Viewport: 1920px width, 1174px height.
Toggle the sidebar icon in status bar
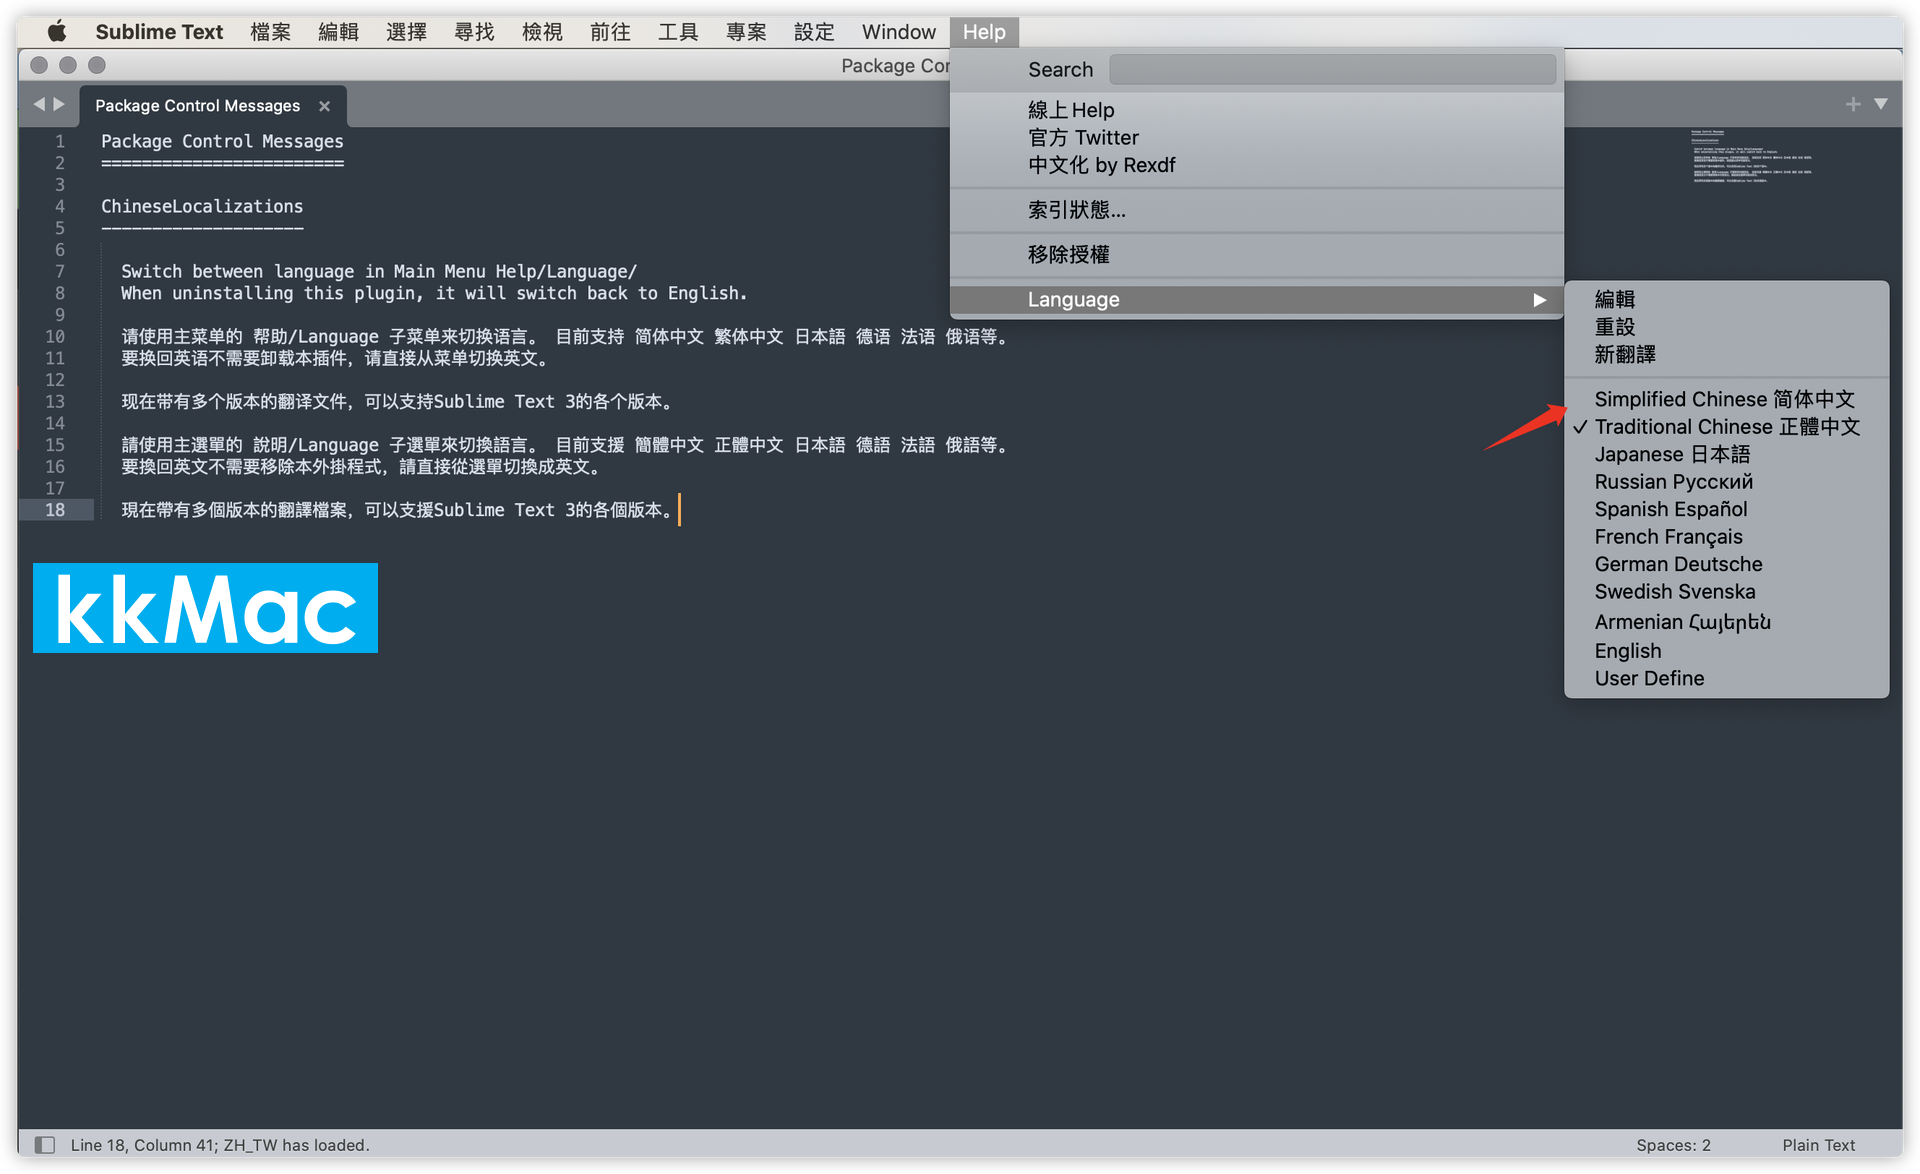tap(44, 1144)
